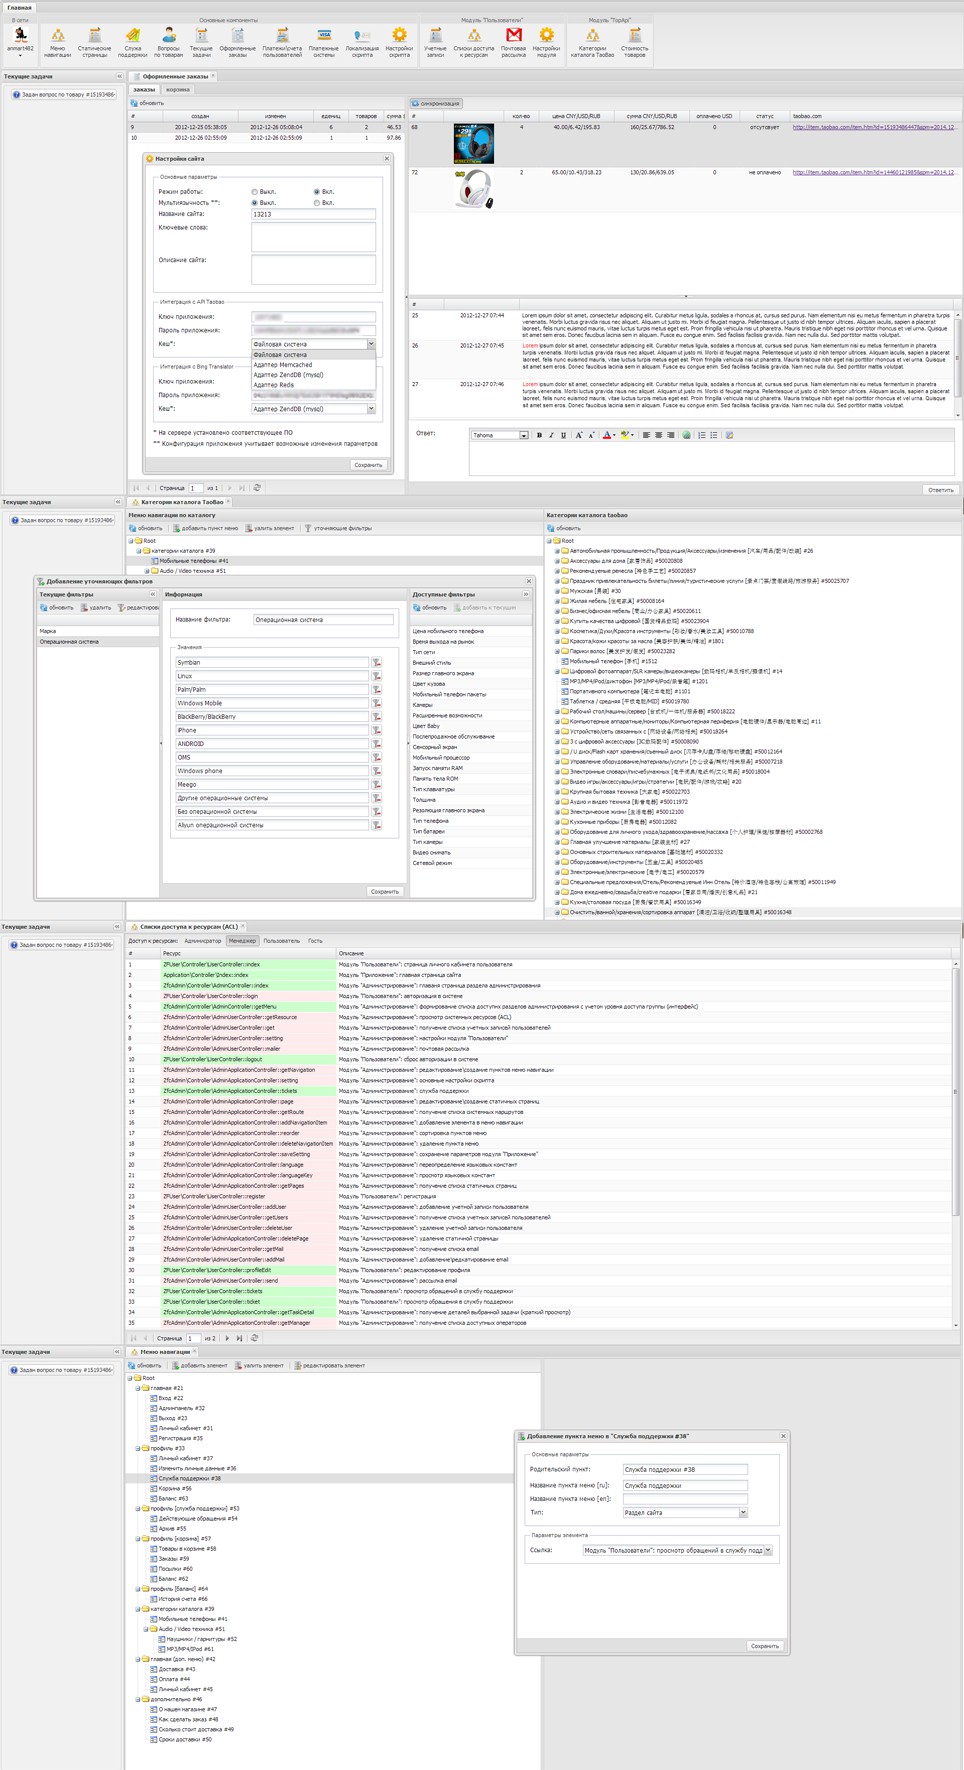Click the Ответить button
964x1770 pixels.
click(941, 490)
